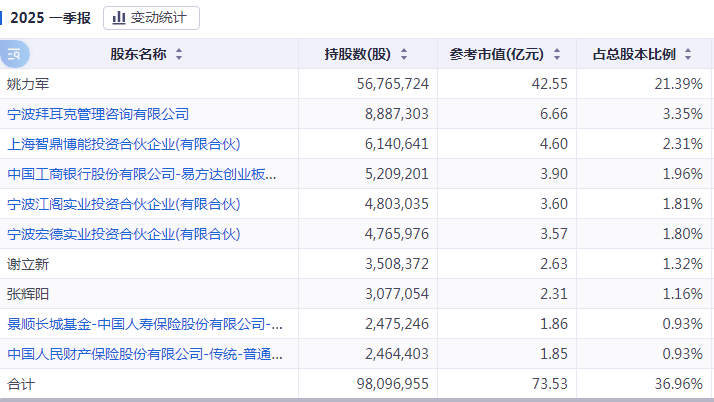Select share count 2,464,403

pos(397,354)
